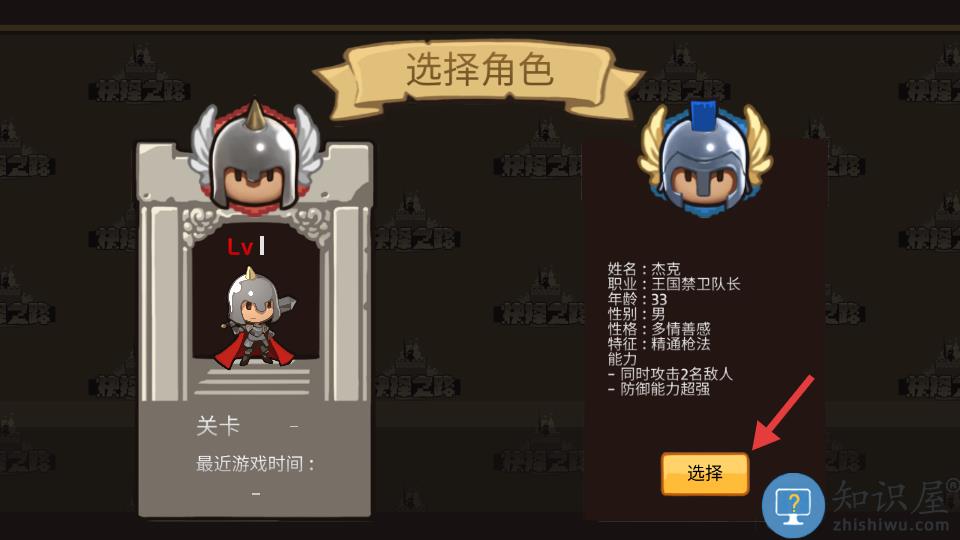The image size is (960, 540).
Task: Click the 职业：王国禁卫队长 line
Action: [x=673, y=284]
